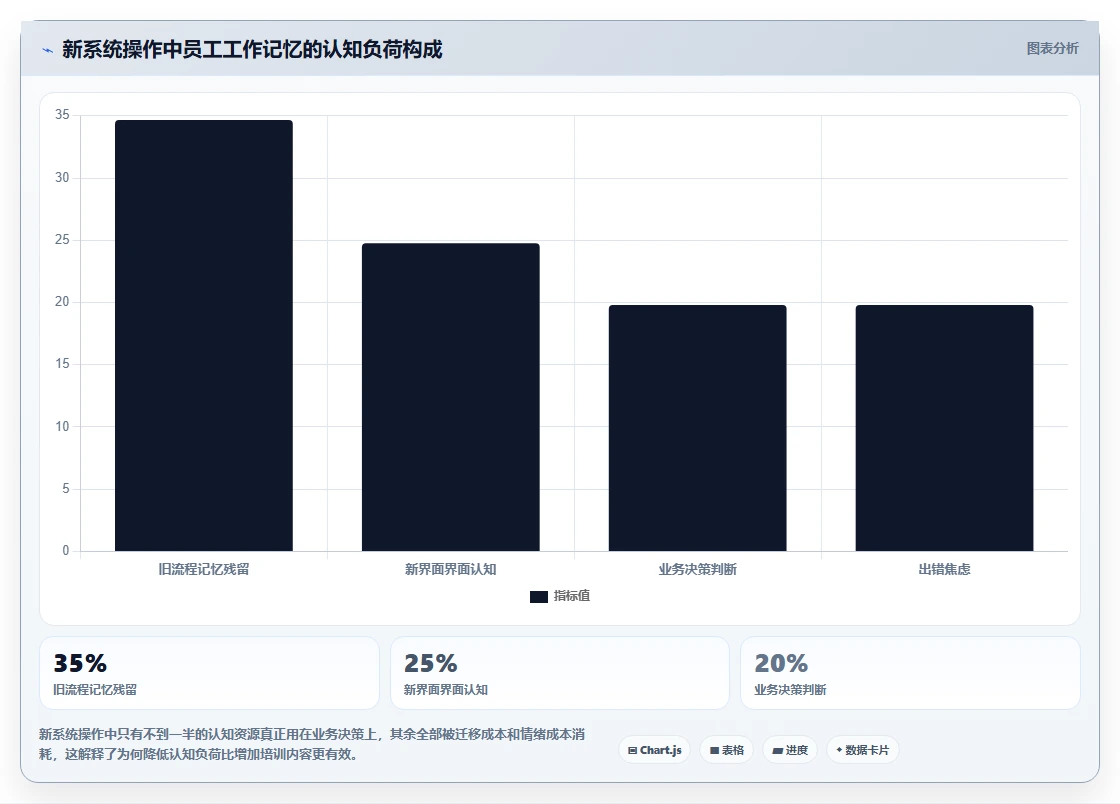Click the icon inside the 表格 tag

click(714, 750)
